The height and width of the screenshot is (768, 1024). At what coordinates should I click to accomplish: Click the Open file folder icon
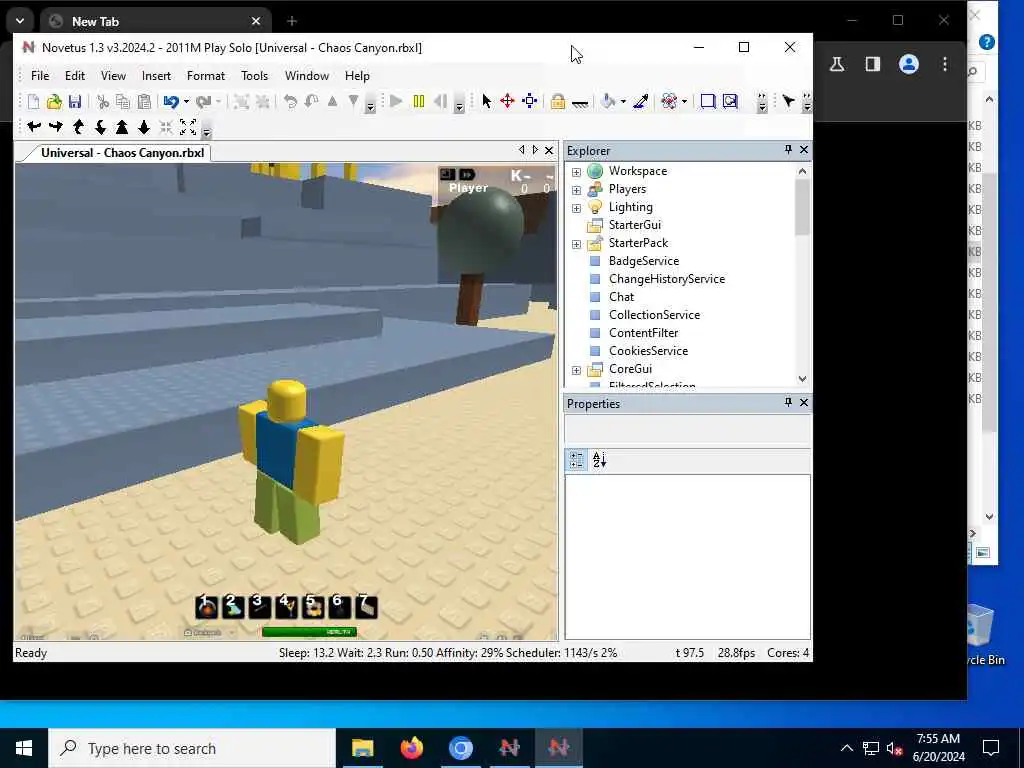click(54, 101)
